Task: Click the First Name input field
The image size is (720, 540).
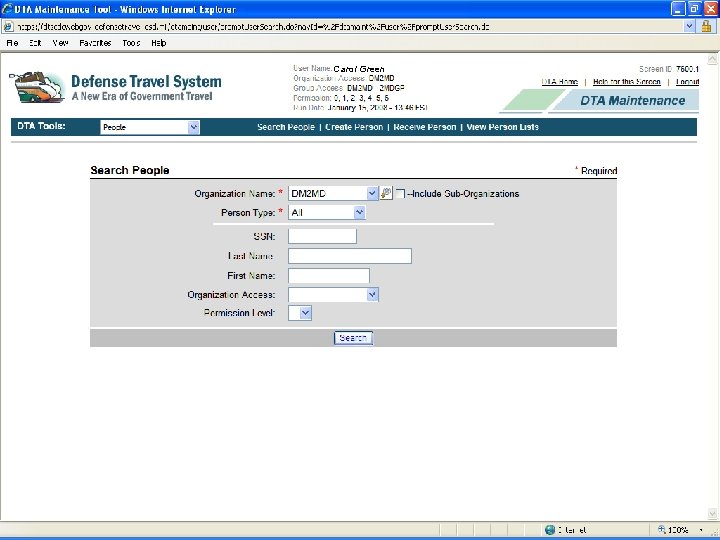Action: (x=329, y=276)
